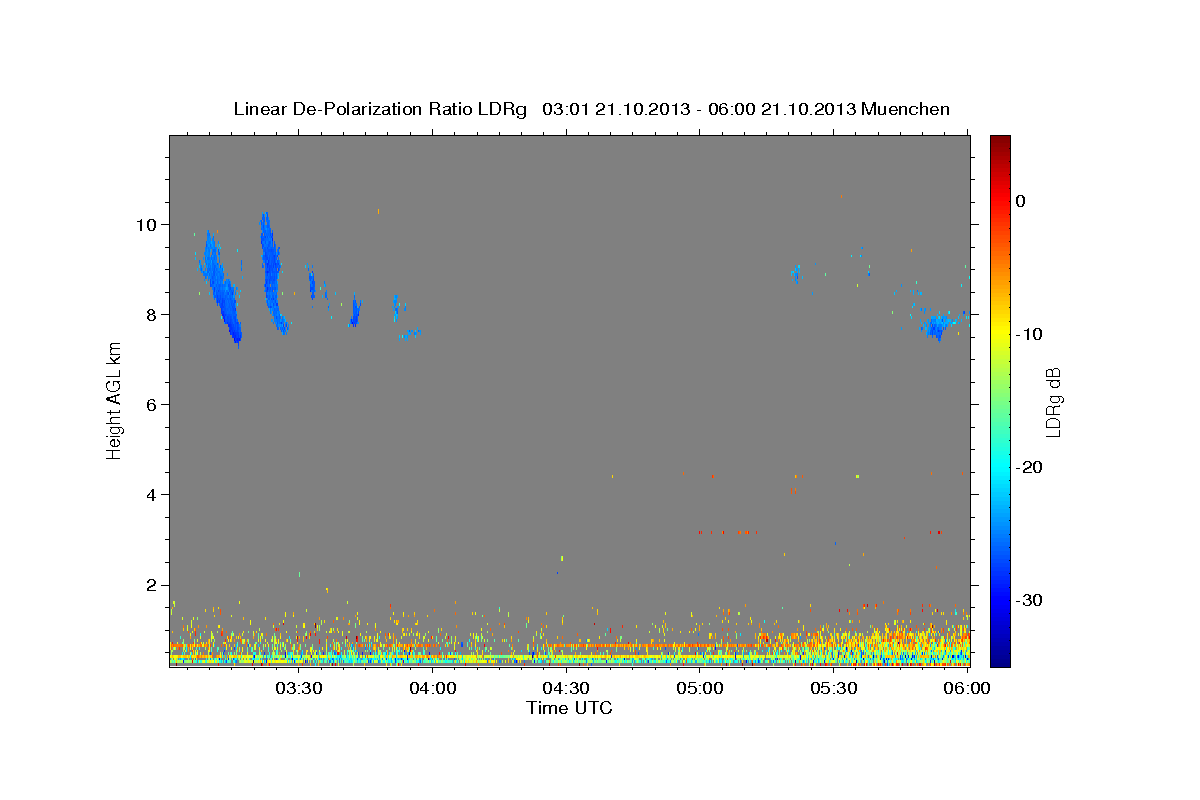Click the "05:30" time tick label

[833, 689]
